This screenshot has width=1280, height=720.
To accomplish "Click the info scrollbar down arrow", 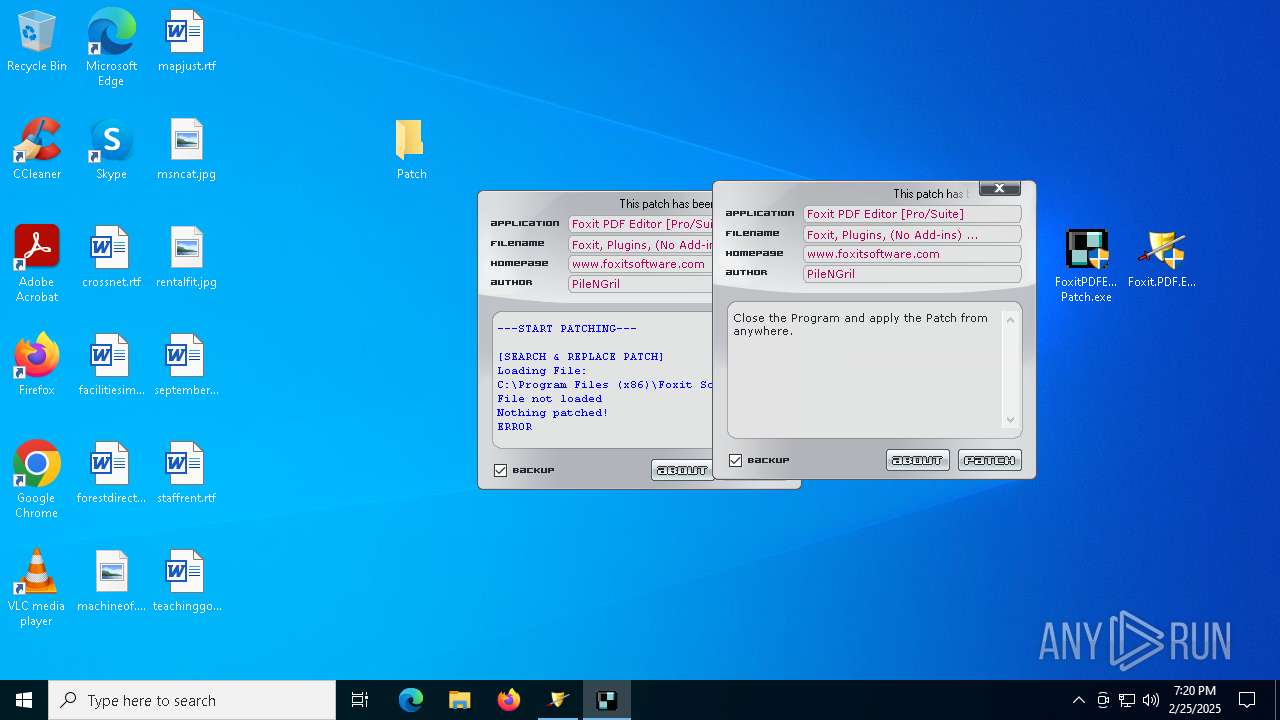I will (x=1010, y=420).
